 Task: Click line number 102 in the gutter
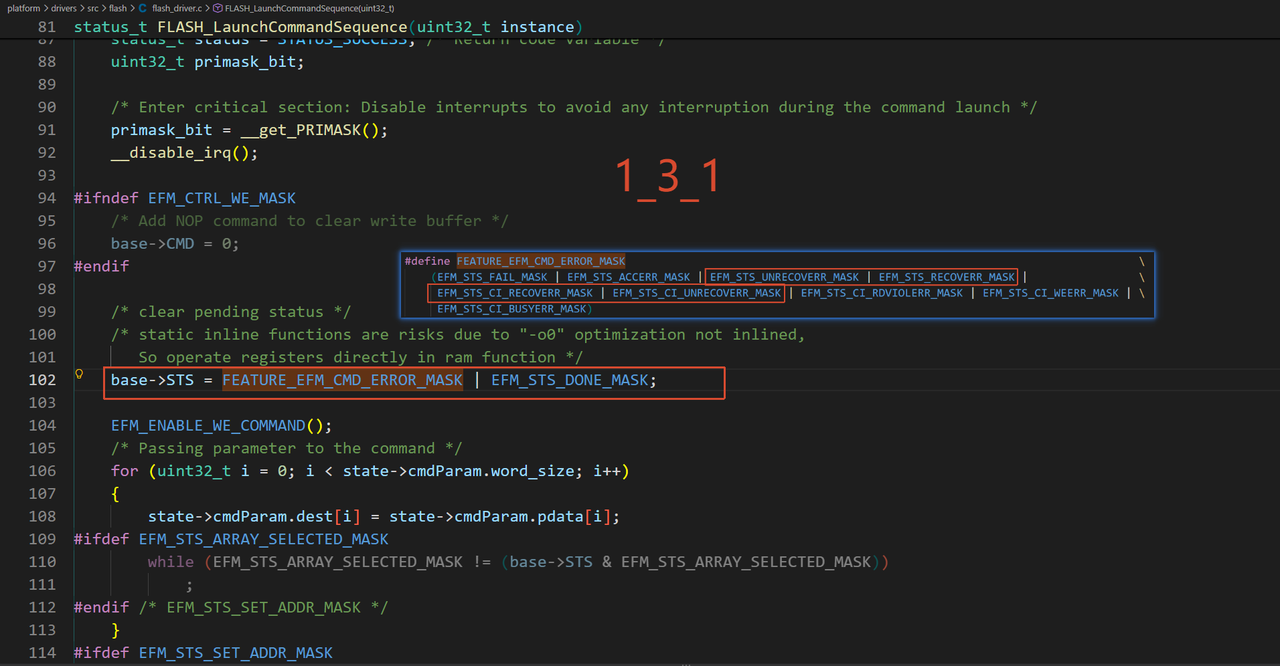[43, 380]
